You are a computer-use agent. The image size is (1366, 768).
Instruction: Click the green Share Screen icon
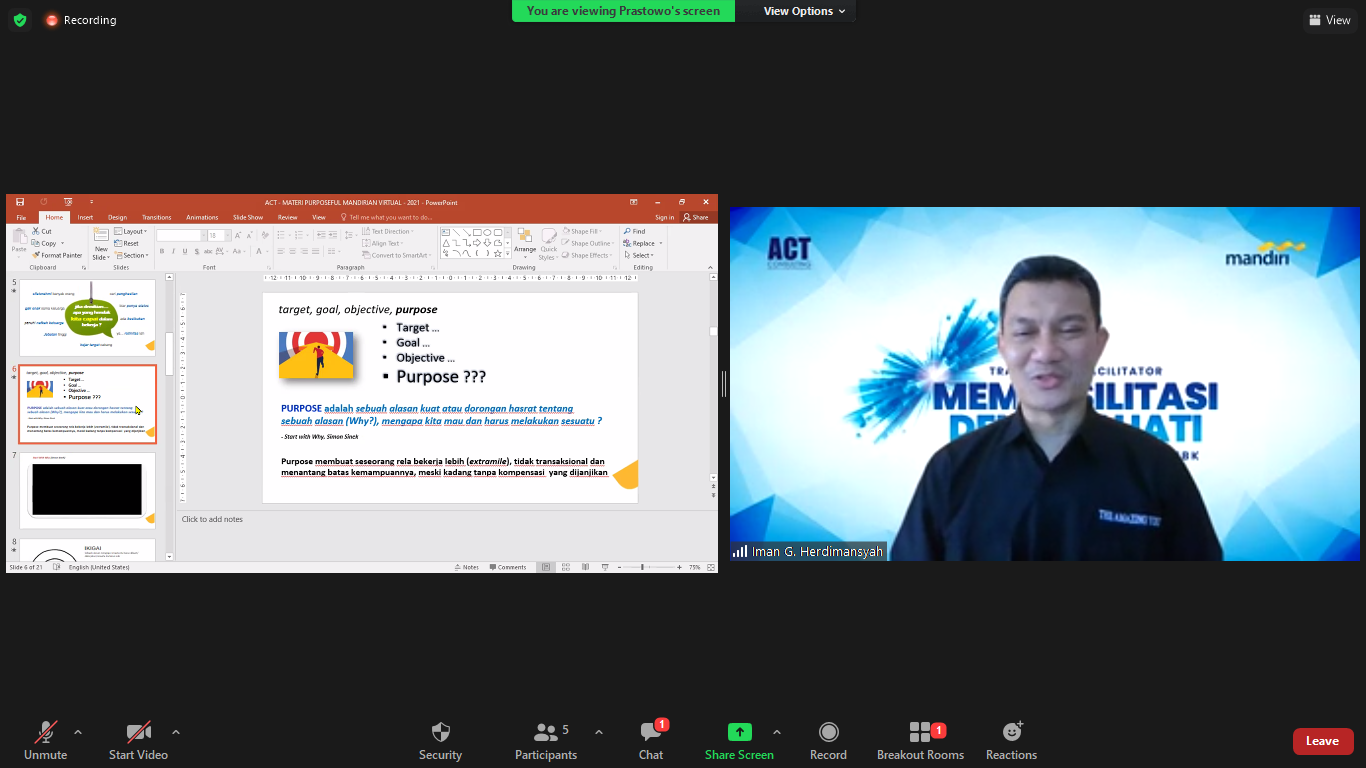point(739,732)
